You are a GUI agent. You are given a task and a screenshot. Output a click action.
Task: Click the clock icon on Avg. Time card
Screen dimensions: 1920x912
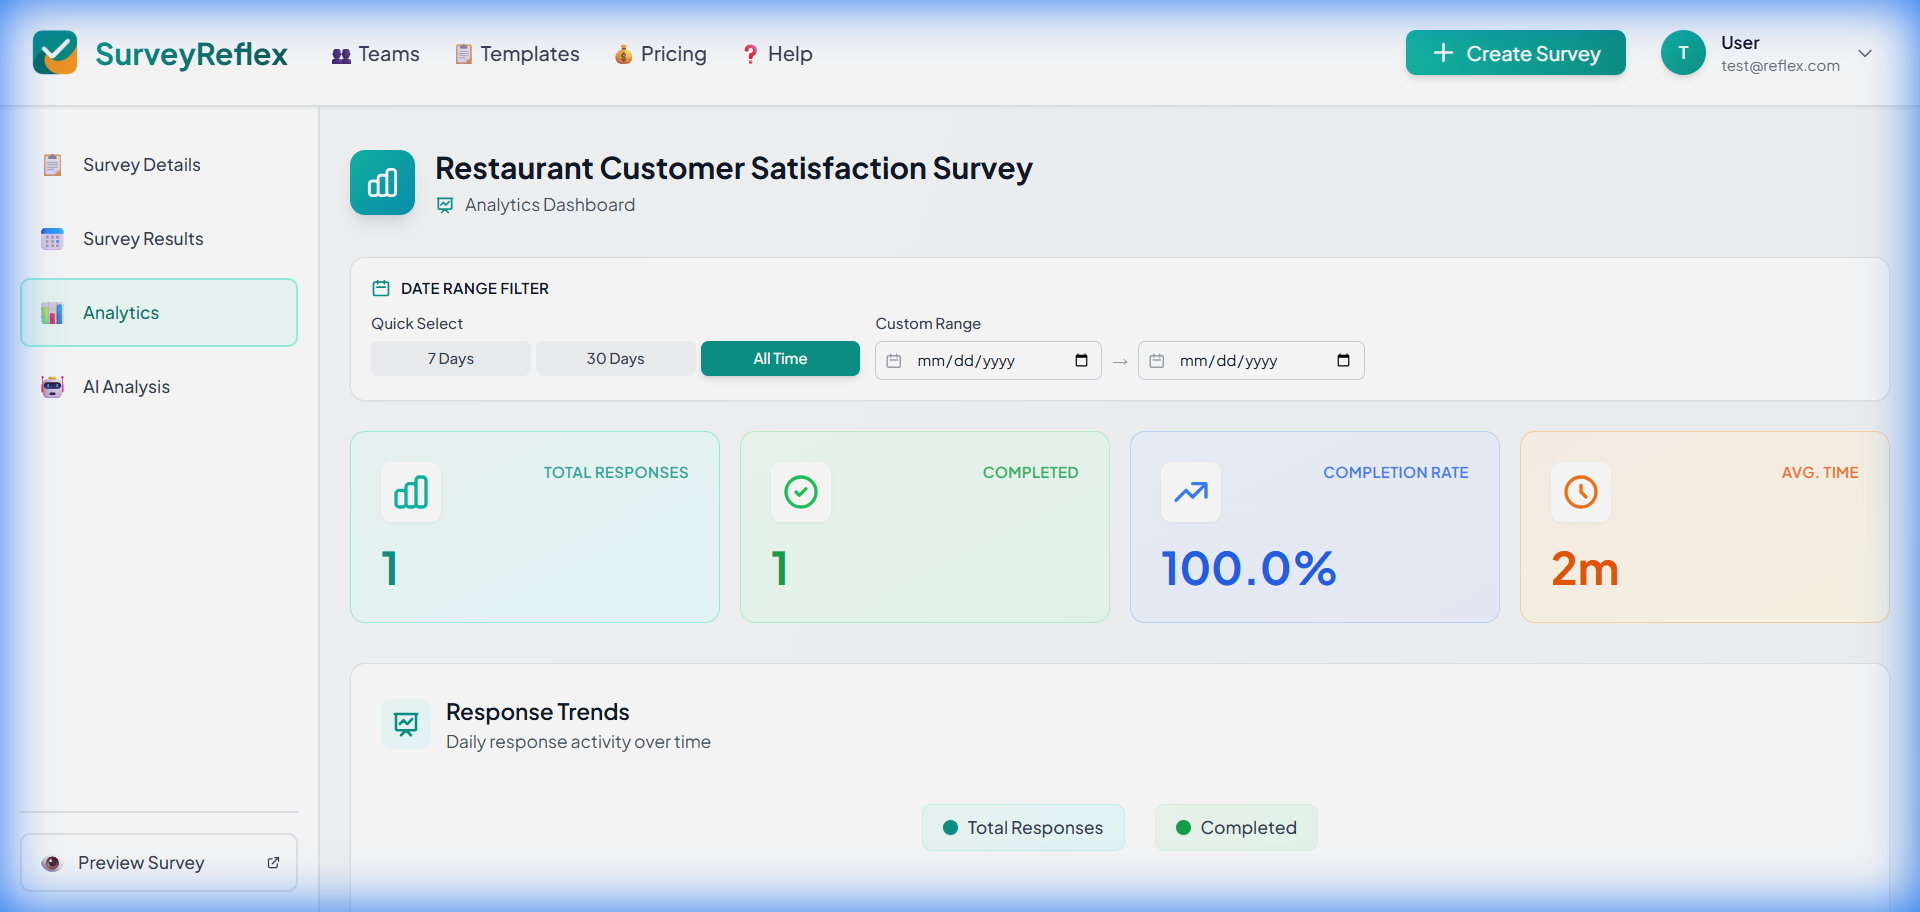click(1580, 492)
